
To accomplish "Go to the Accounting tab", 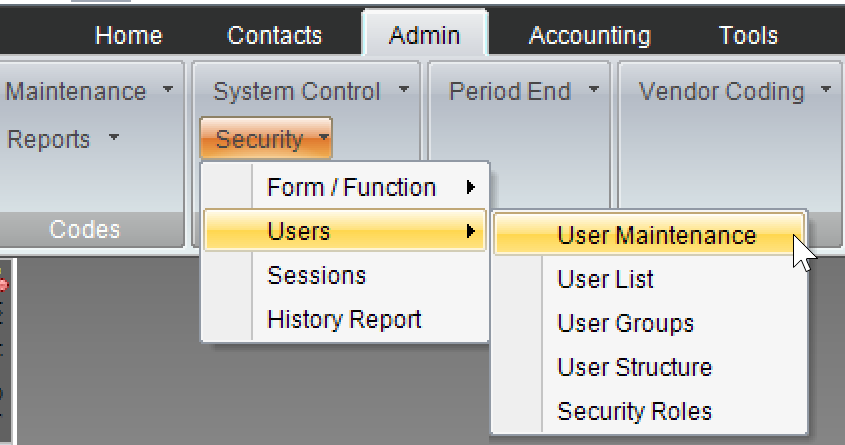I will click(x=589, y=36).
